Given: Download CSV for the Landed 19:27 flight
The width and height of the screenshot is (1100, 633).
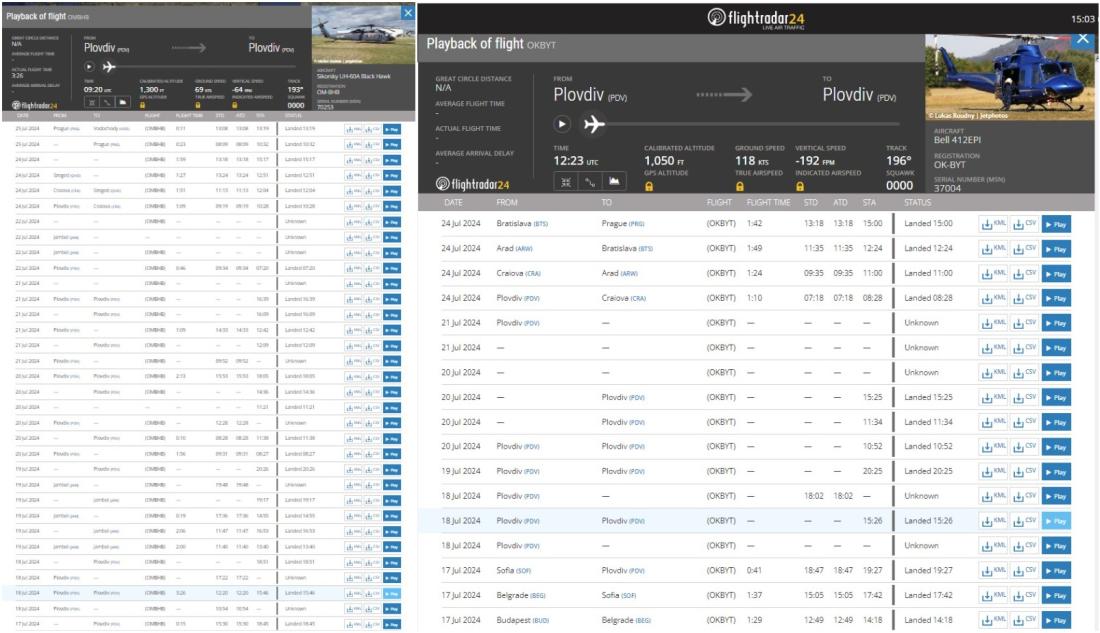Looking at the screenshot, I should pos(1024,571).
